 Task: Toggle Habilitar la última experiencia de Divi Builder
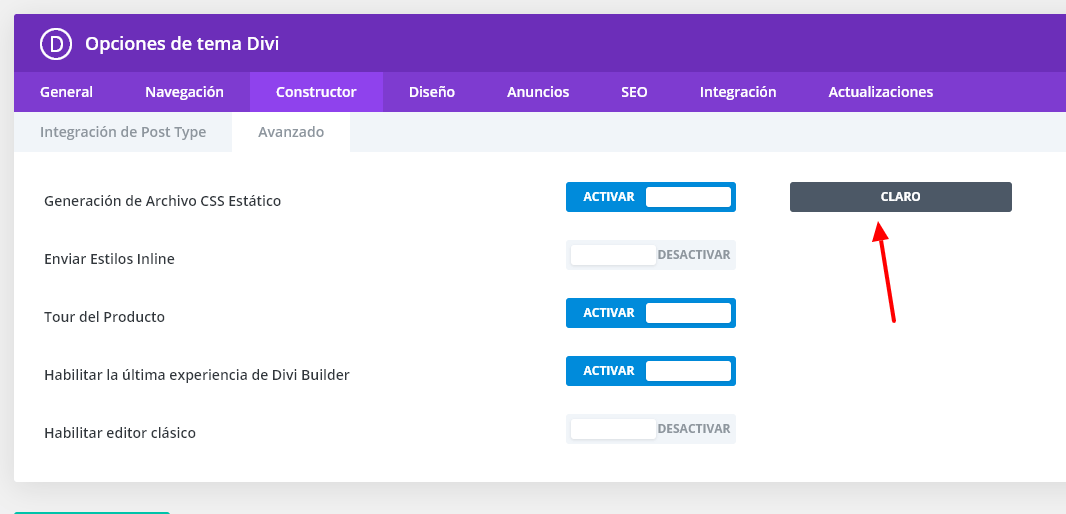pyautogui.click(x=651, y=371)
